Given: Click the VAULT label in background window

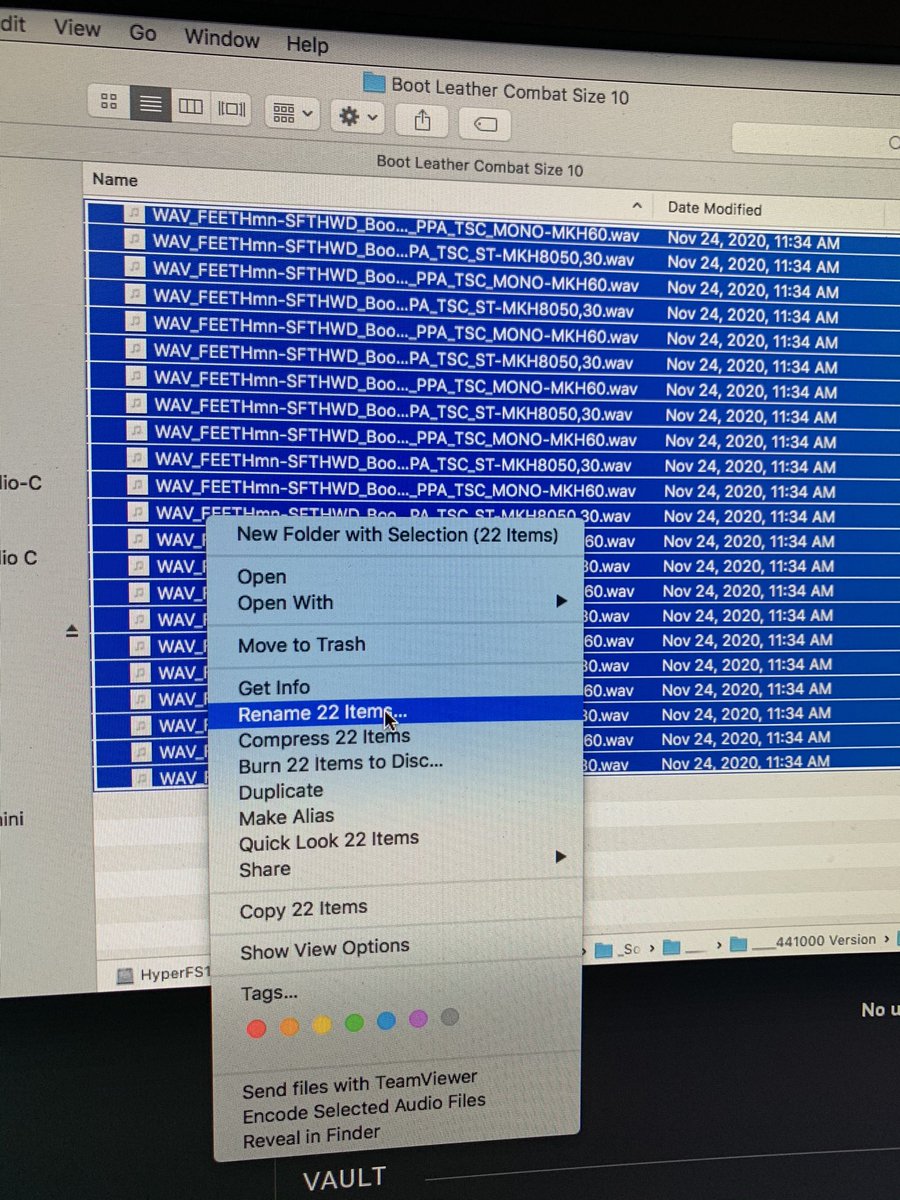Looking at the screenshot, I should pos(344,1178).
